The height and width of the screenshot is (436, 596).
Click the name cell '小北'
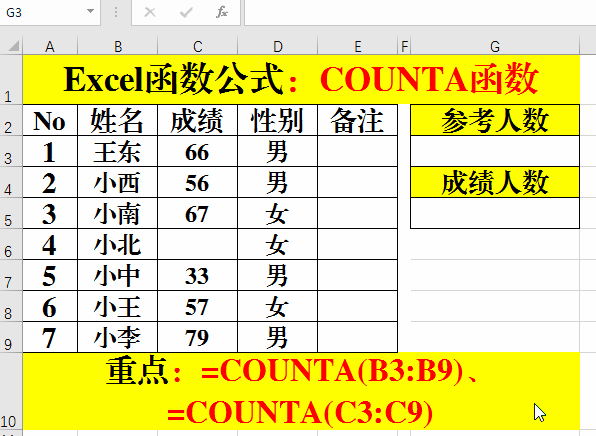pyautogui.click(x=117, y=244)
